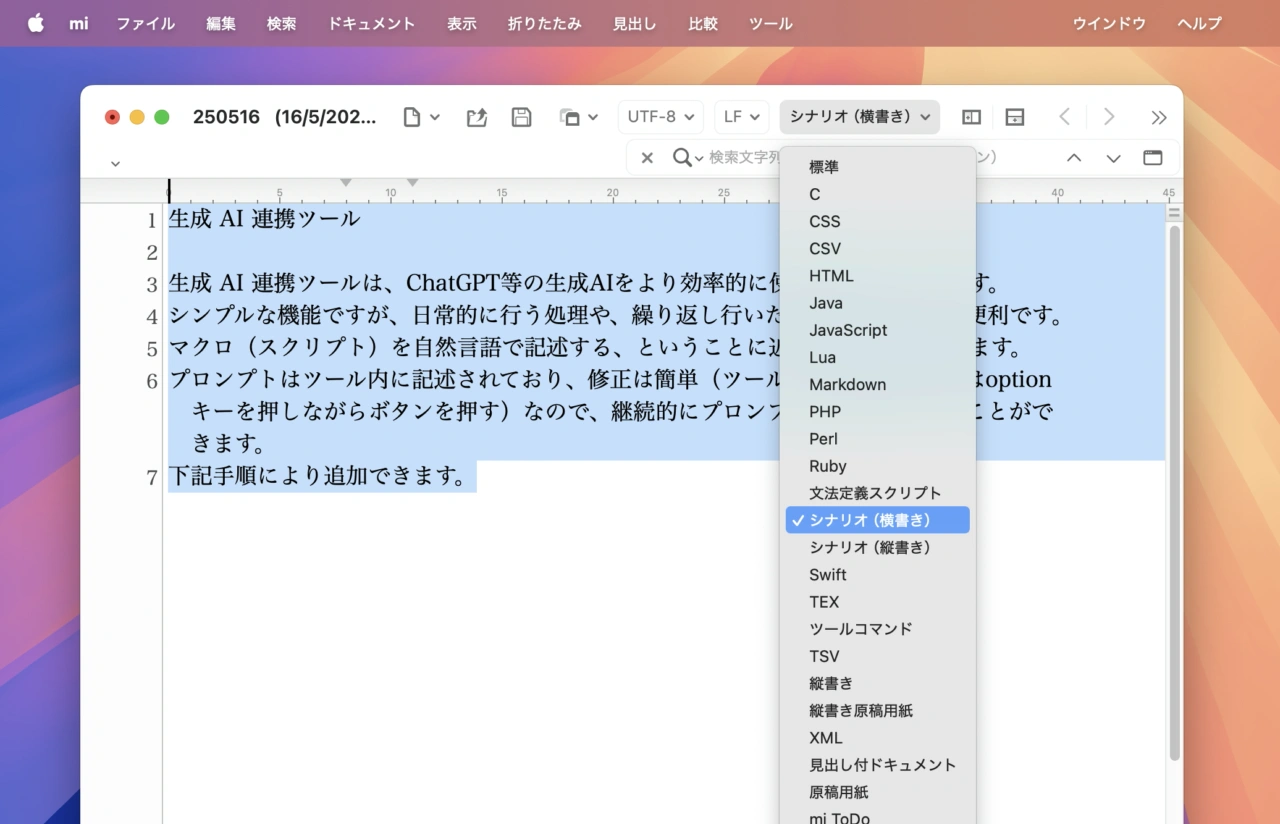Toggle the sidebar split view icon
The image size is (1280, 824).
971,117
